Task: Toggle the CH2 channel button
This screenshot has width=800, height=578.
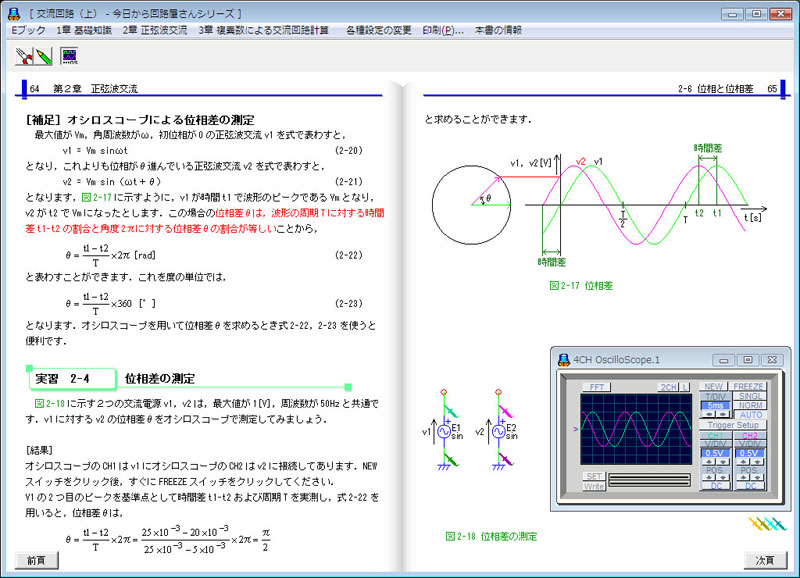Action: 750,436
